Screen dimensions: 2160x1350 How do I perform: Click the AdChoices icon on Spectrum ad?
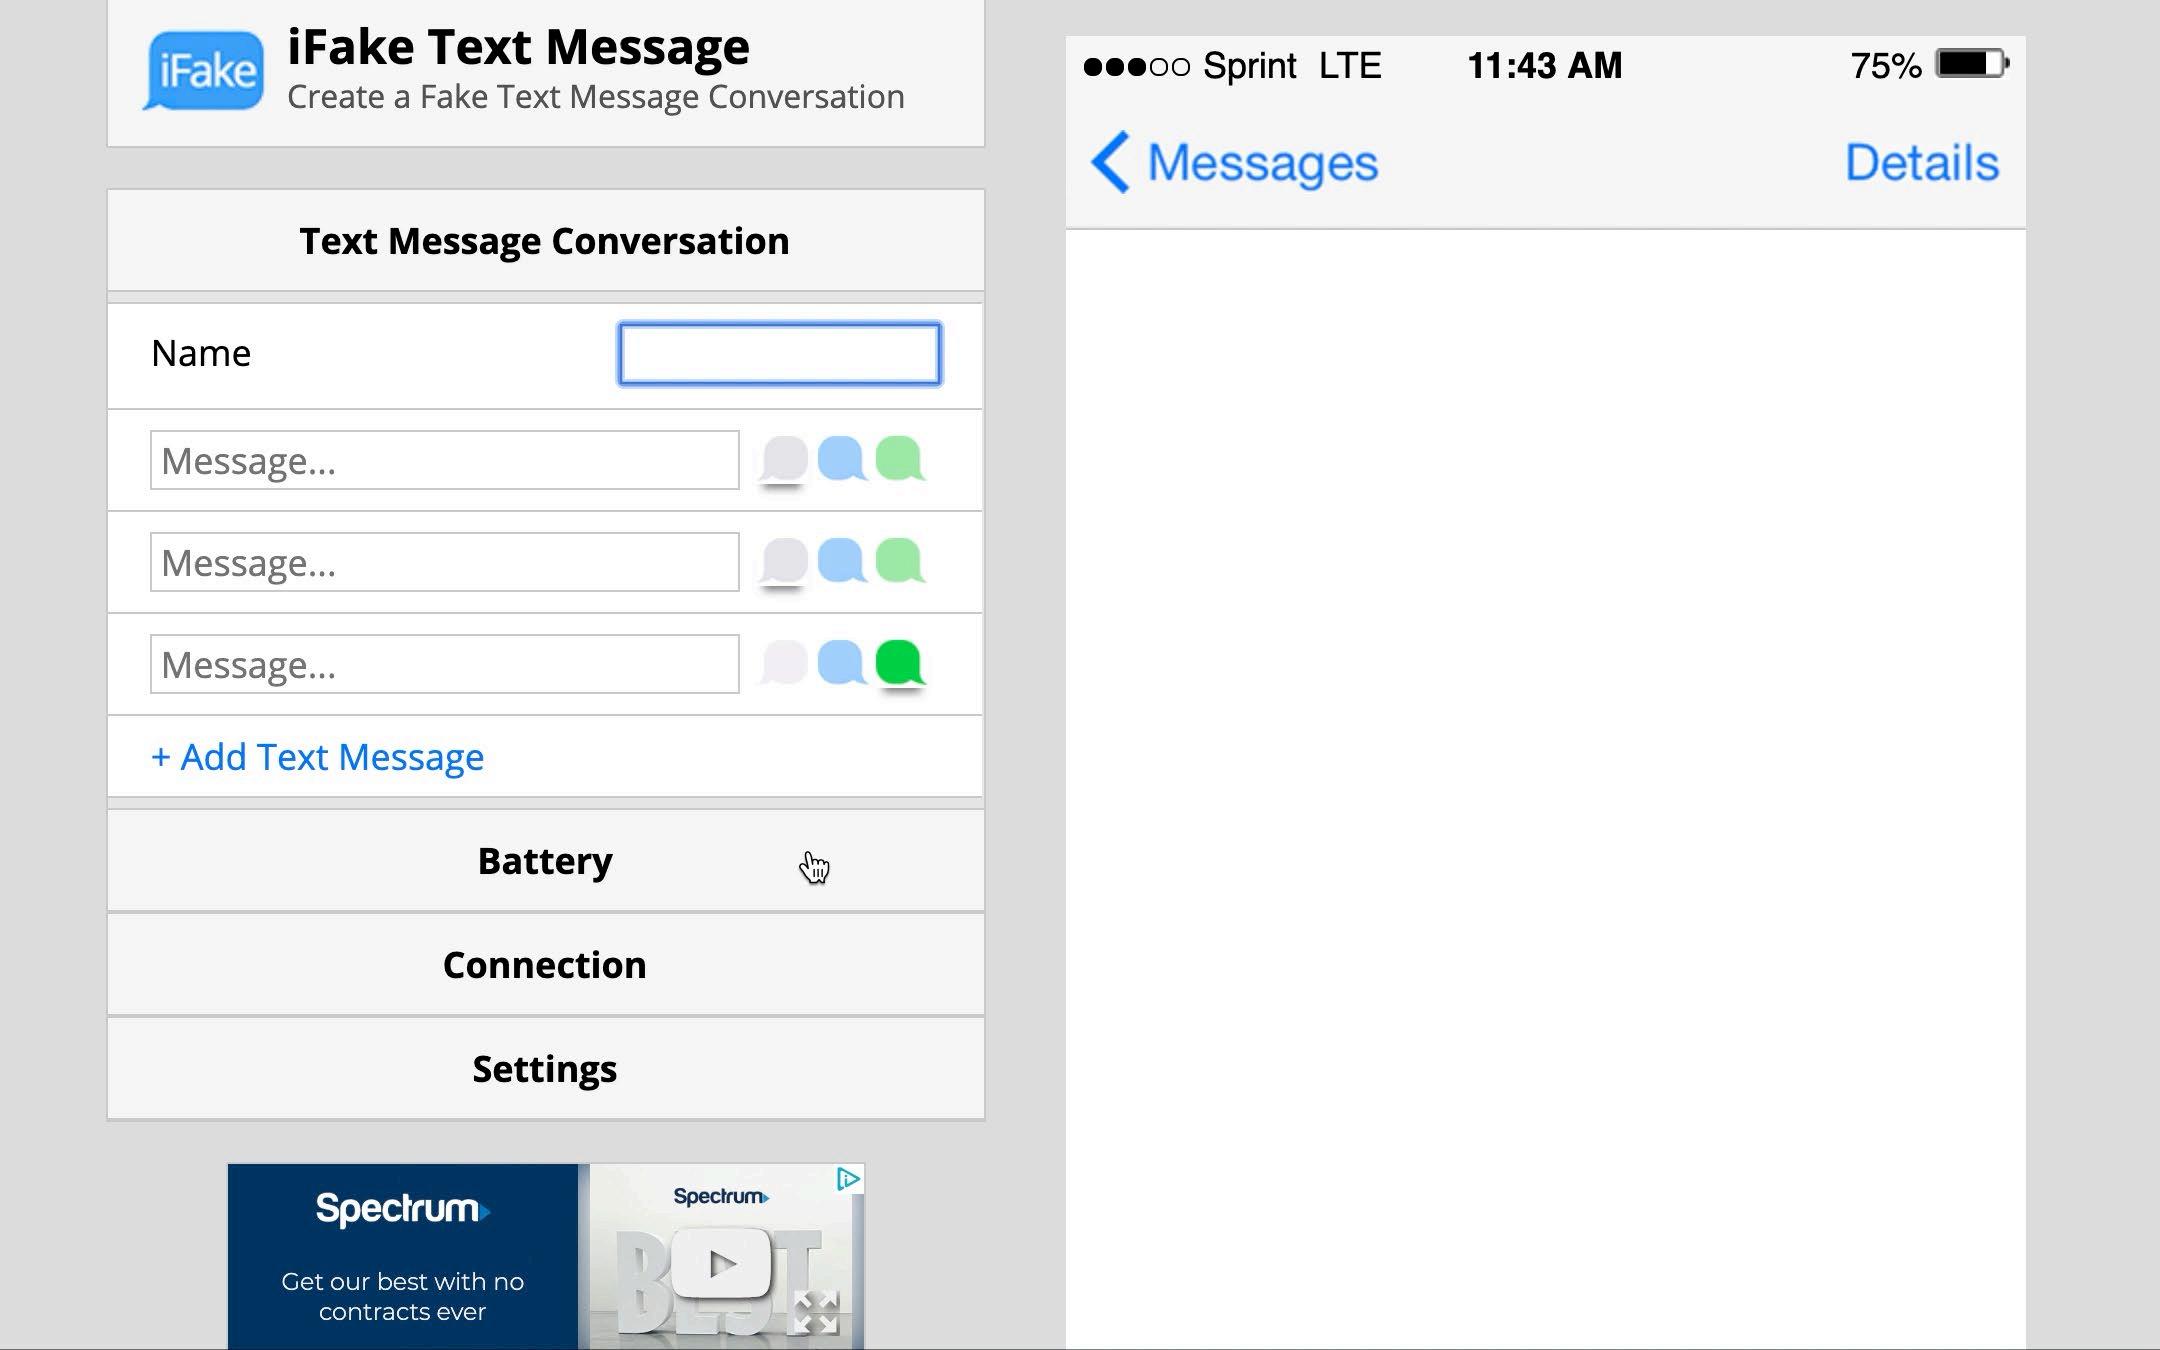pos(848,1179)
